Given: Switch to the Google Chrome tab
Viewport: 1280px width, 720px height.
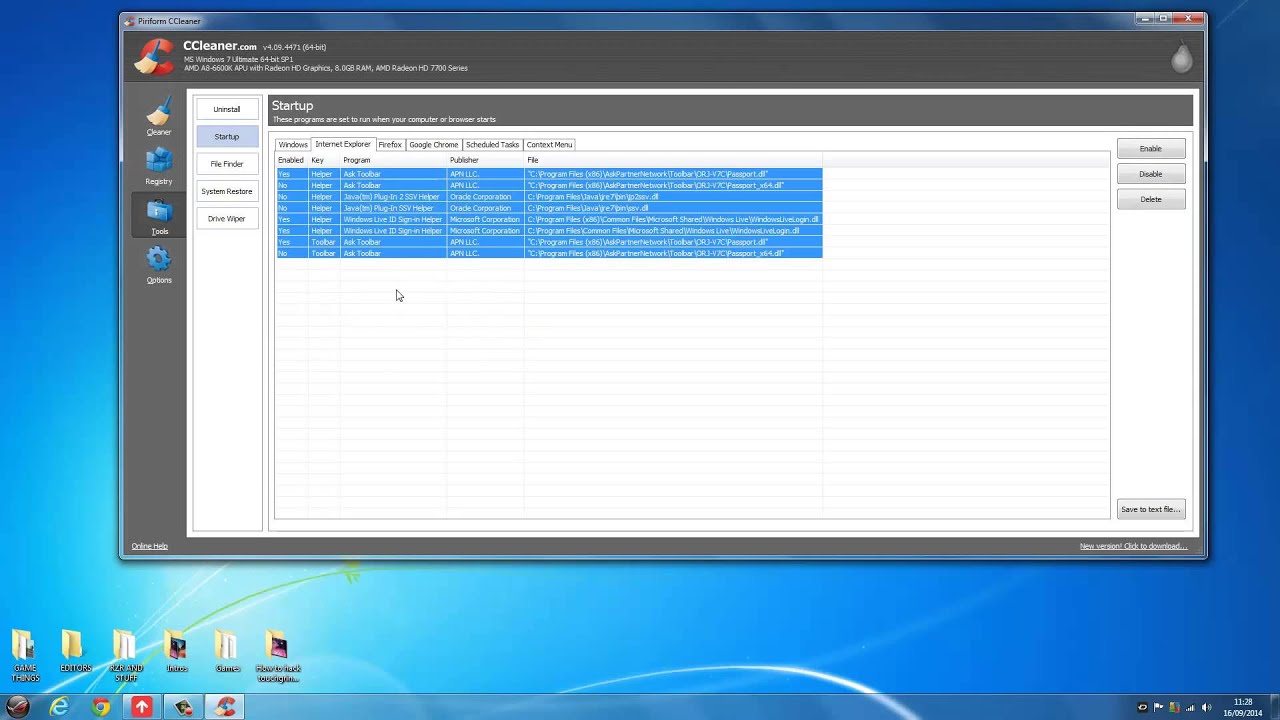Looking at the screenshot, I should [x=433, y=144].
